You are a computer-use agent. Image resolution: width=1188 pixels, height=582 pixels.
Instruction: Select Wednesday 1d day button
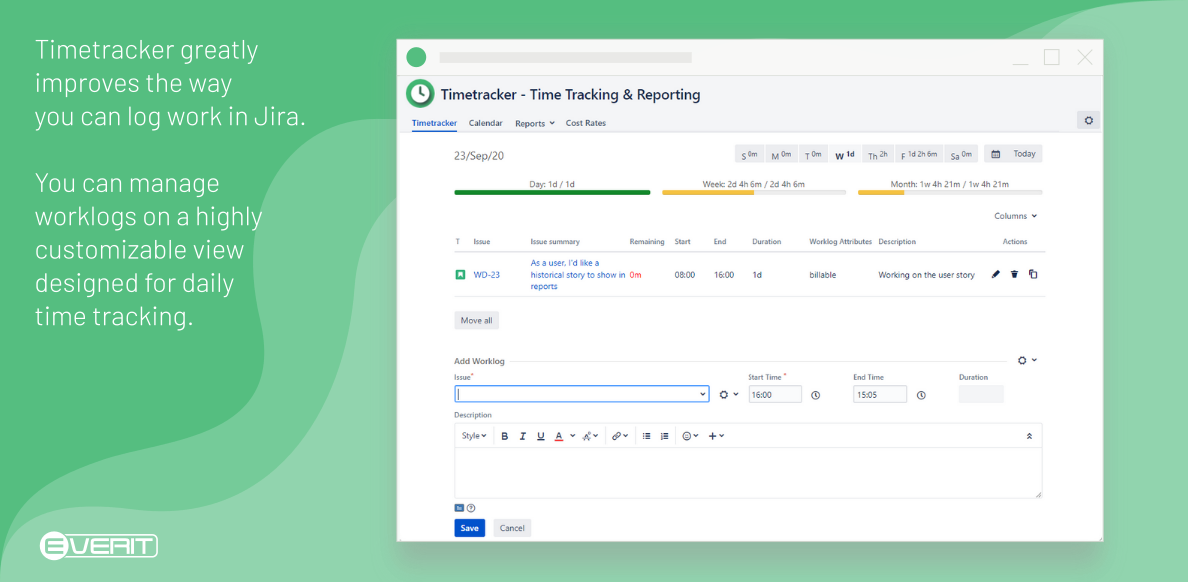point(845,154)
